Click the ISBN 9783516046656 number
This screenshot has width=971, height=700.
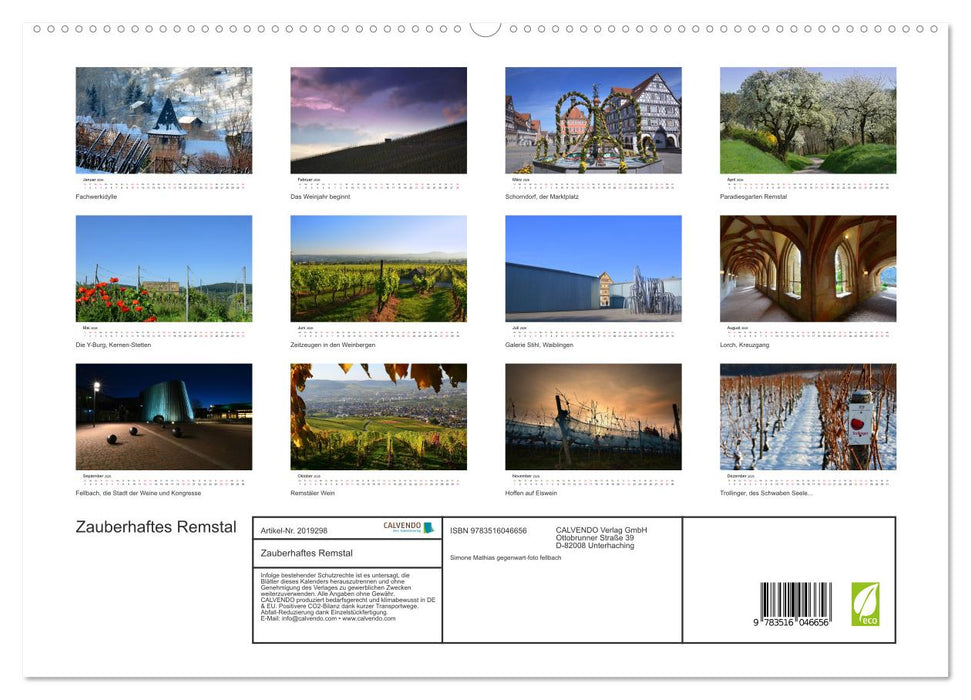[x=489, y=531]
